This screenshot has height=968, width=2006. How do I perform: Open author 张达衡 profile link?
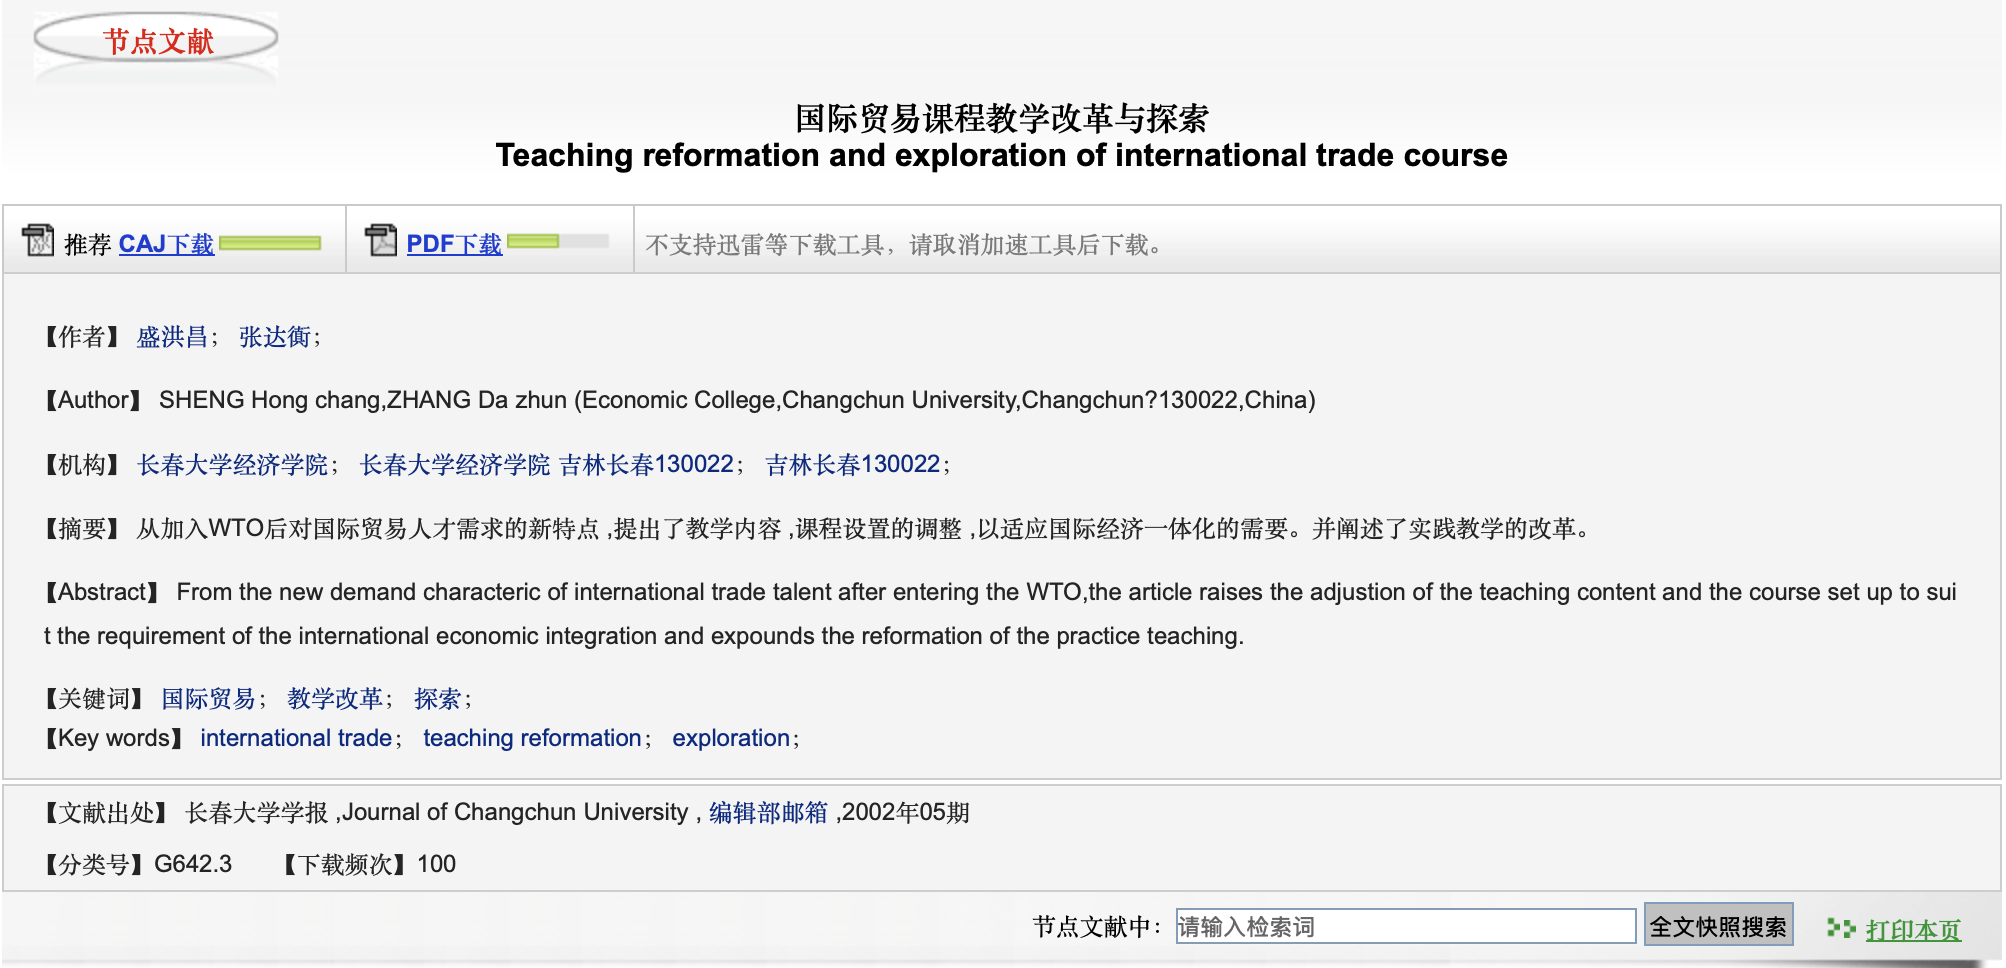click(x=275, y=337)
